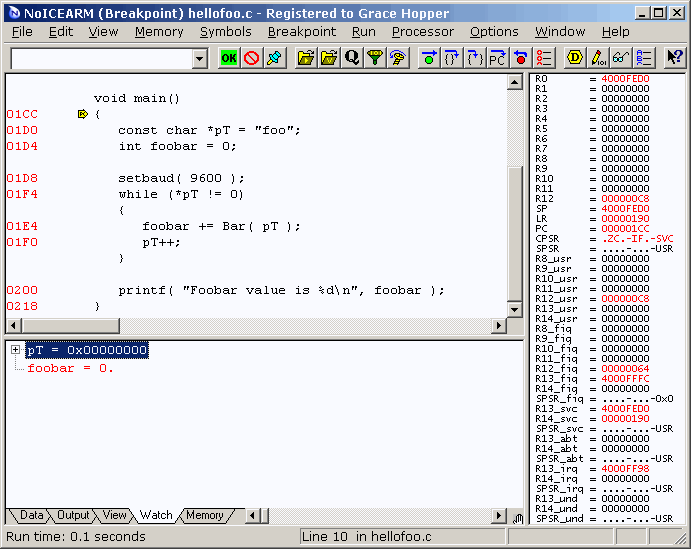Switch to the Memory tab
This screenshot has width=691, height=549.
[204, 515]
